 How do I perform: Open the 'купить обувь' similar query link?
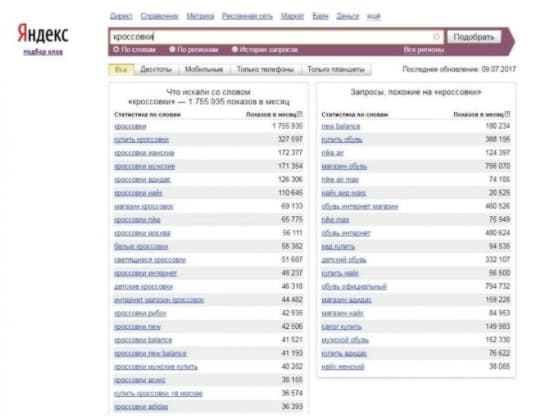pyautogui.click(x=342, y=140)
